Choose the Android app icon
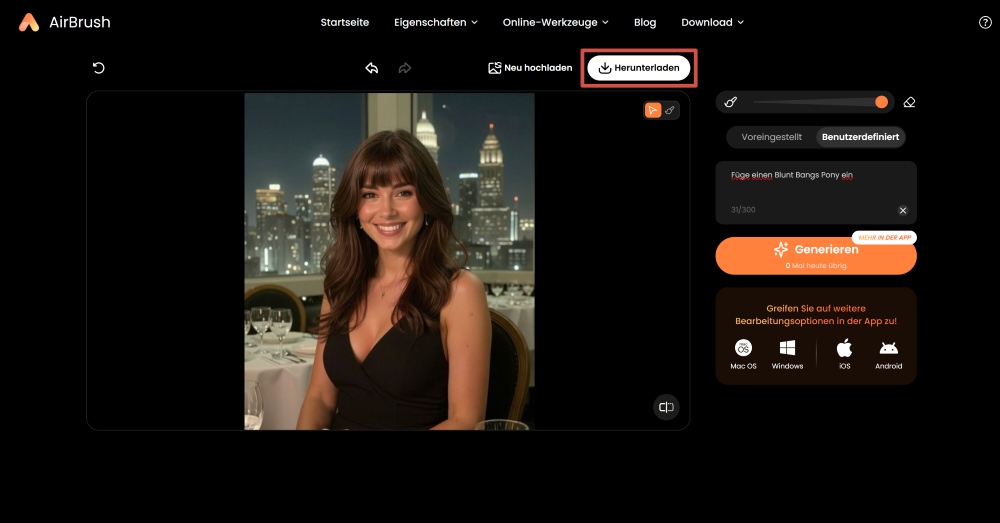The image size is (1000, 523). tap(888, 353)
